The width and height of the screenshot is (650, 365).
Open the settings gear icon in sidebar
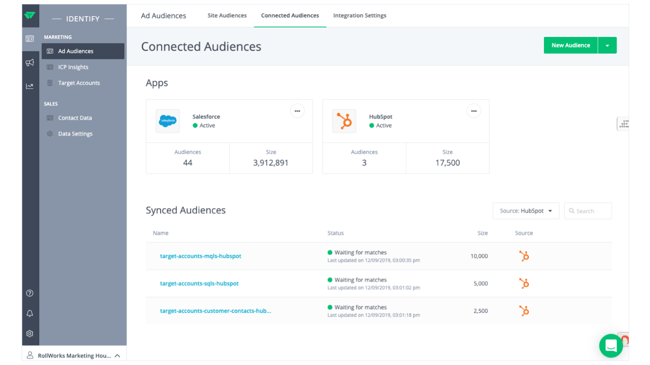click(30, 333)
